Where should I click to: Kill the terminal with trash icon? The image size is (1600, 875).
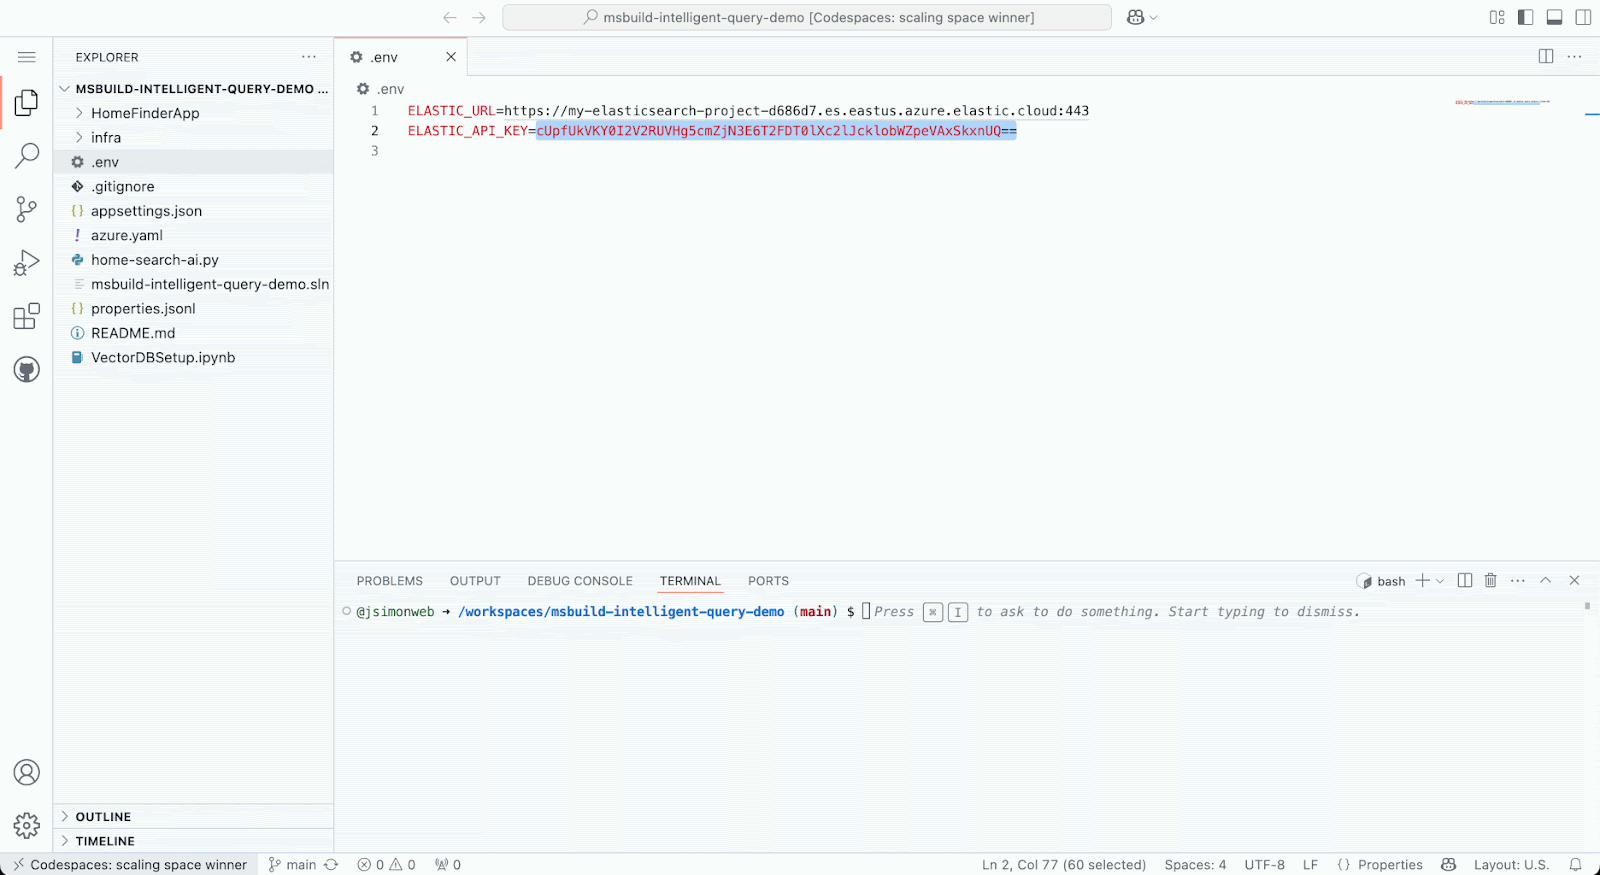(x=1490, y=581)
